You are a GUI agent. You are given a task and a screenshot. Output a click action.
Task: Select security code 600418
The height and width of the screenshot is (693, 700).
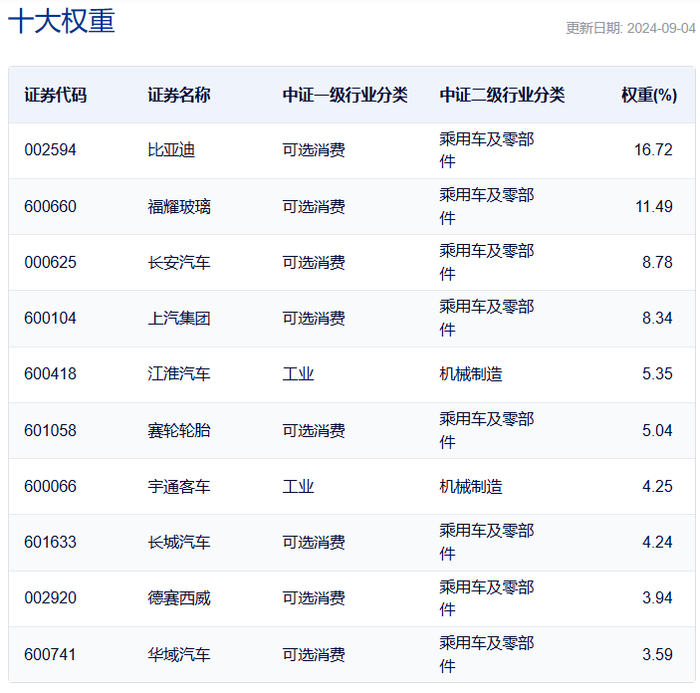pyautogui.click(x=50, y=374)
